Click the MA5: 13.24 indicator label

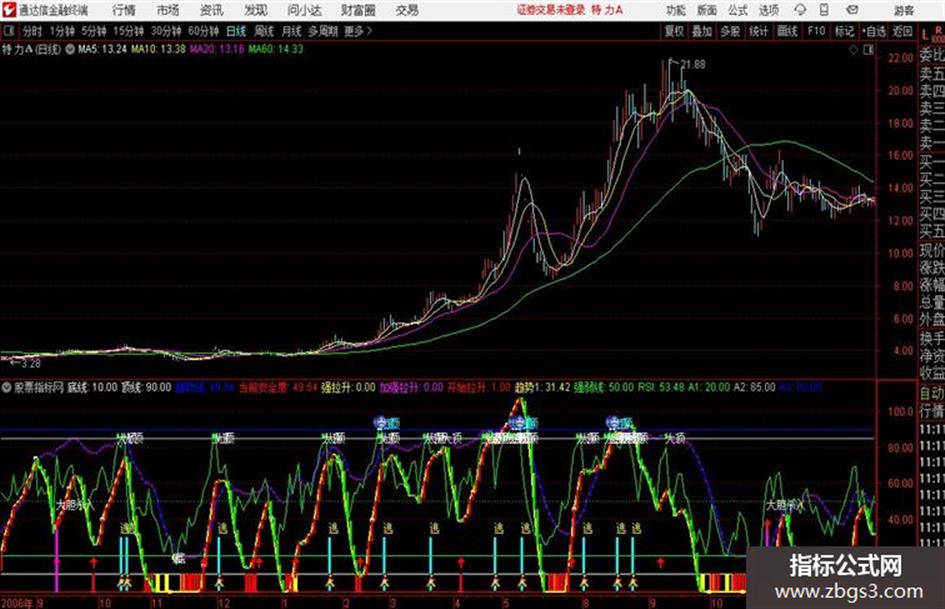click(102, 49)
